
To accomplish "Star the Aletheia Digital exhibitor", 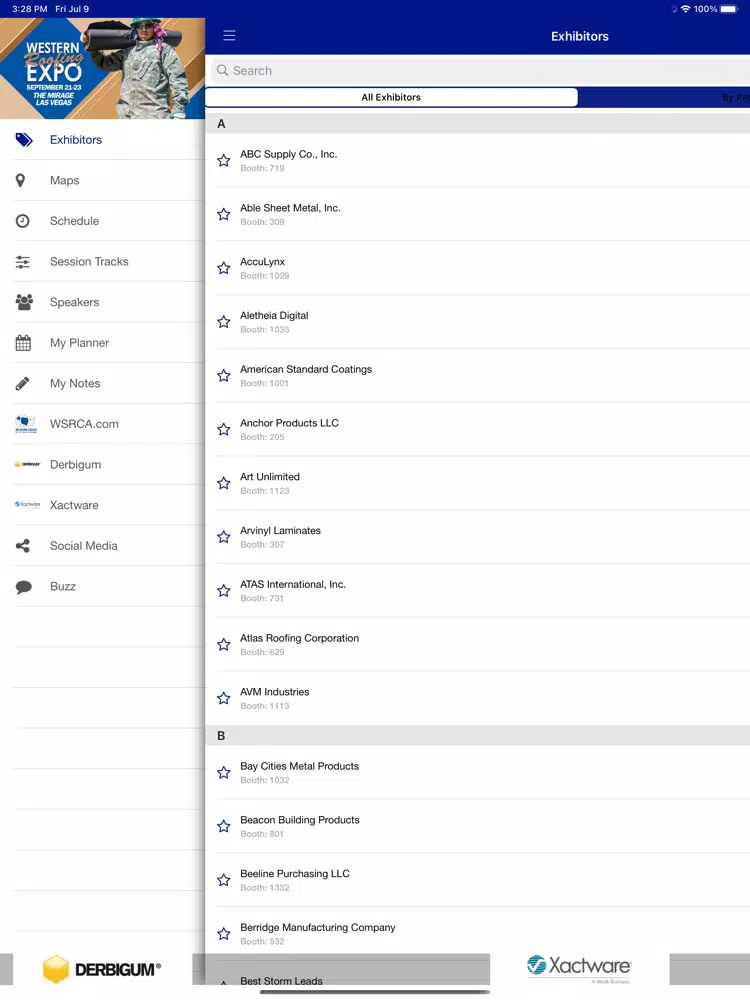I will click(223, 322).
